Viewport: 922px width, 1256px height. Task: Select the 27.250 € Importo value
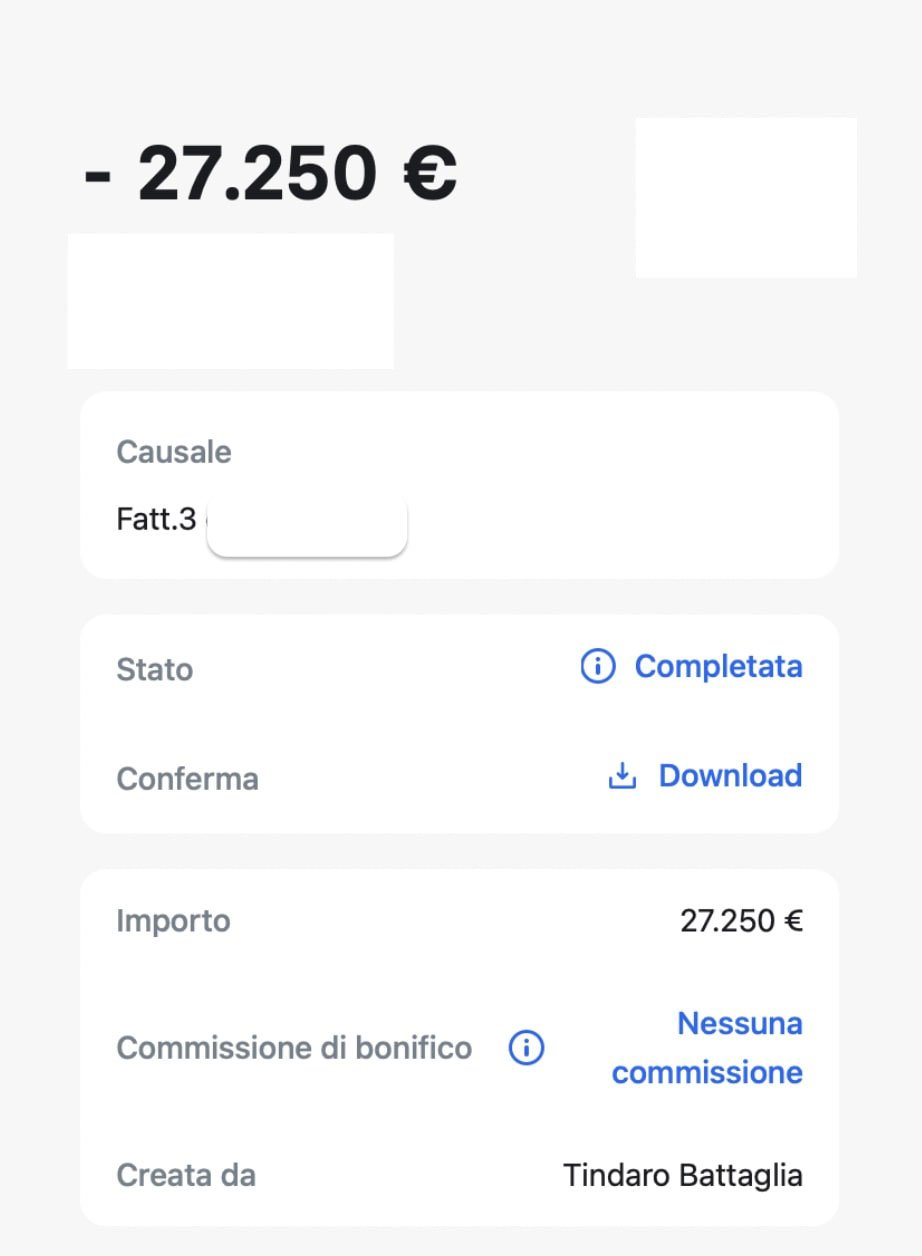pyautogui.click(x=742, y=921)
